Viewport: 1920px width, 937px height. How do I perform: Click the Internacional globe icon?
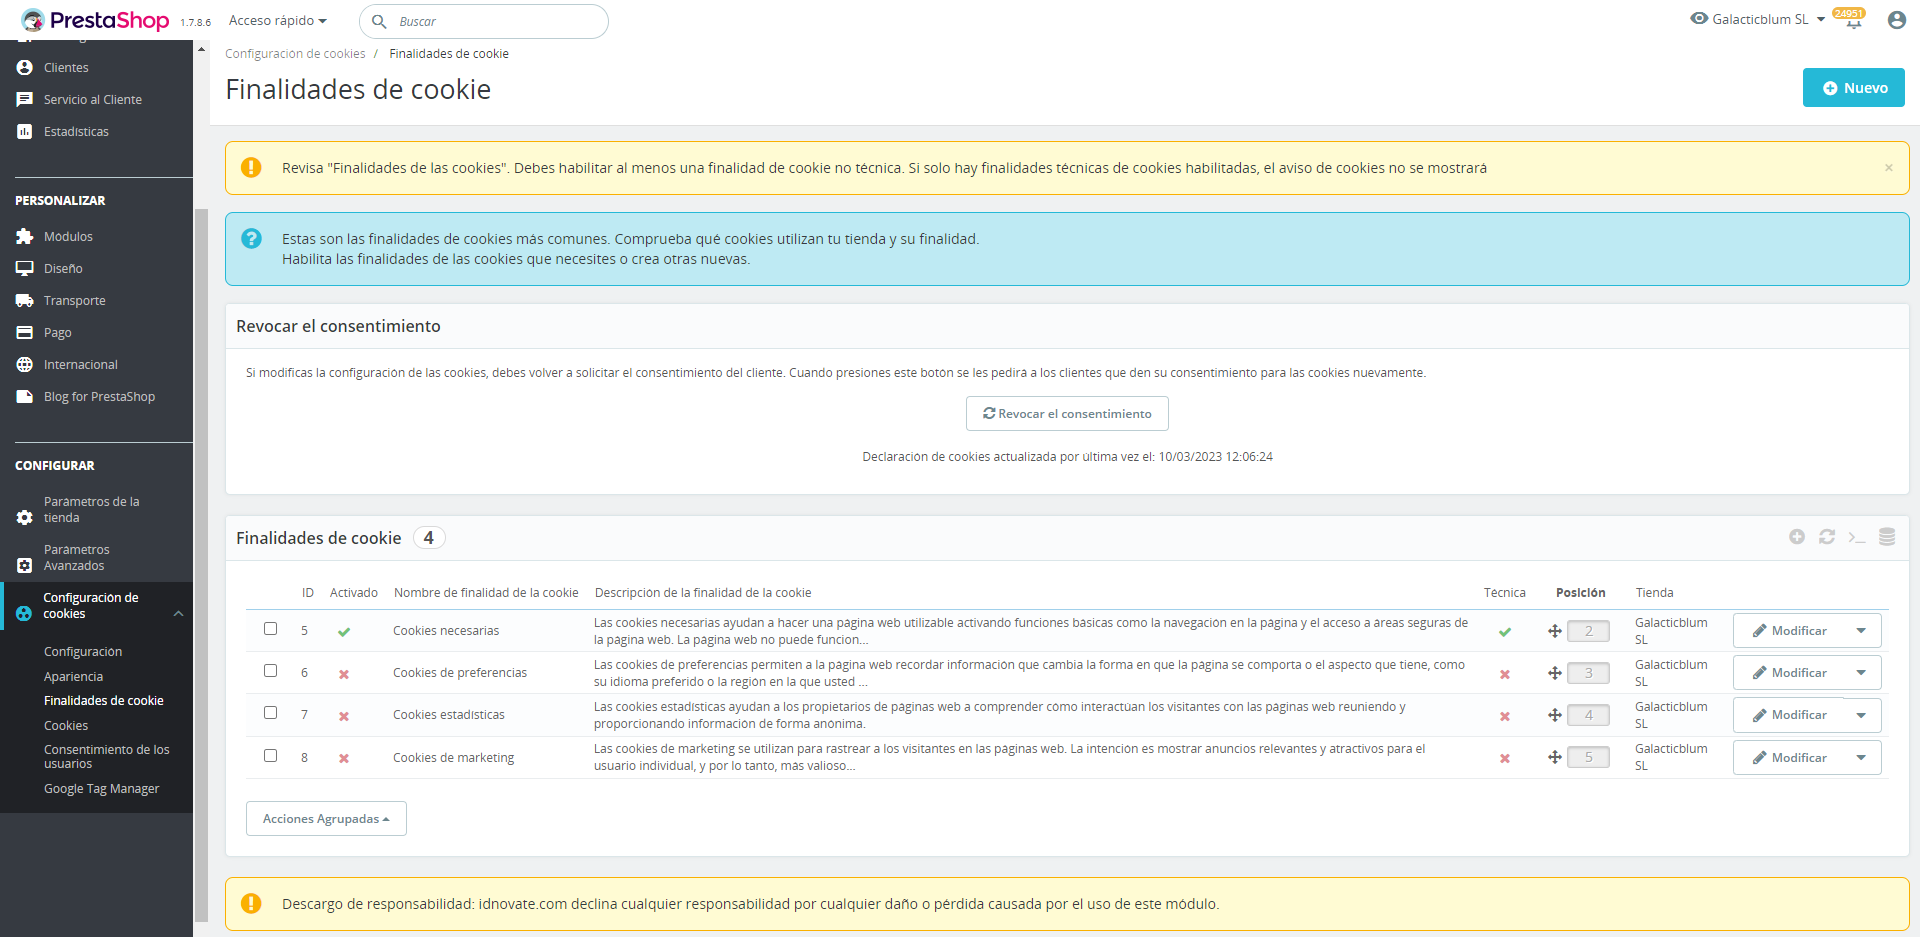pos(25,365)
